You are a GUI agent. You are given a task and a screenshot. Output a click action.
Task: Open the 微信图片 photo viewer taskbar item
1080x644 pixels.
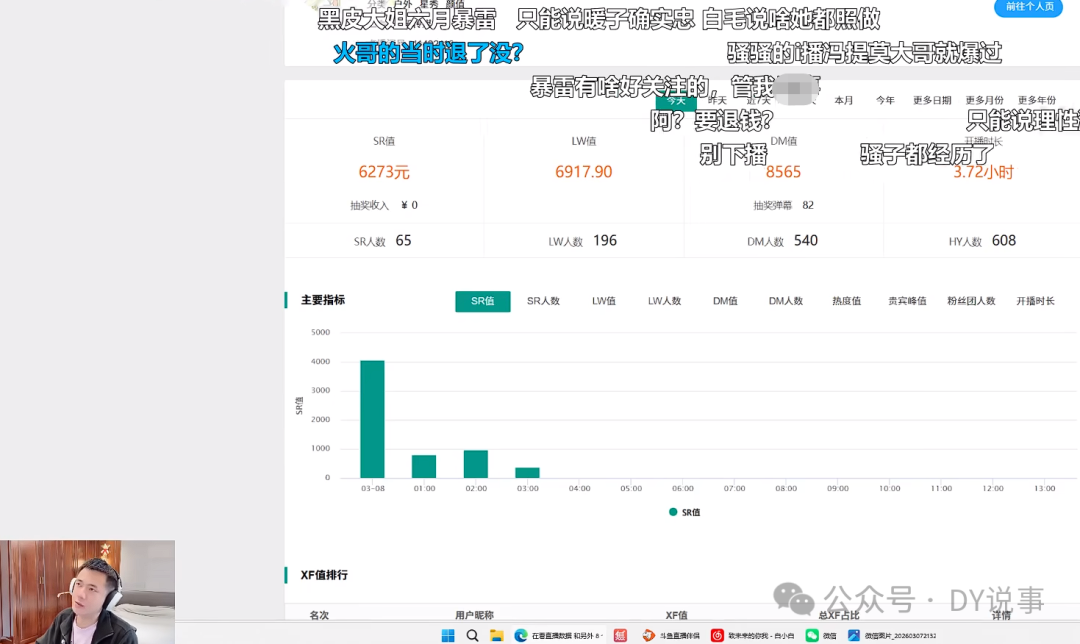pos(892,635)
